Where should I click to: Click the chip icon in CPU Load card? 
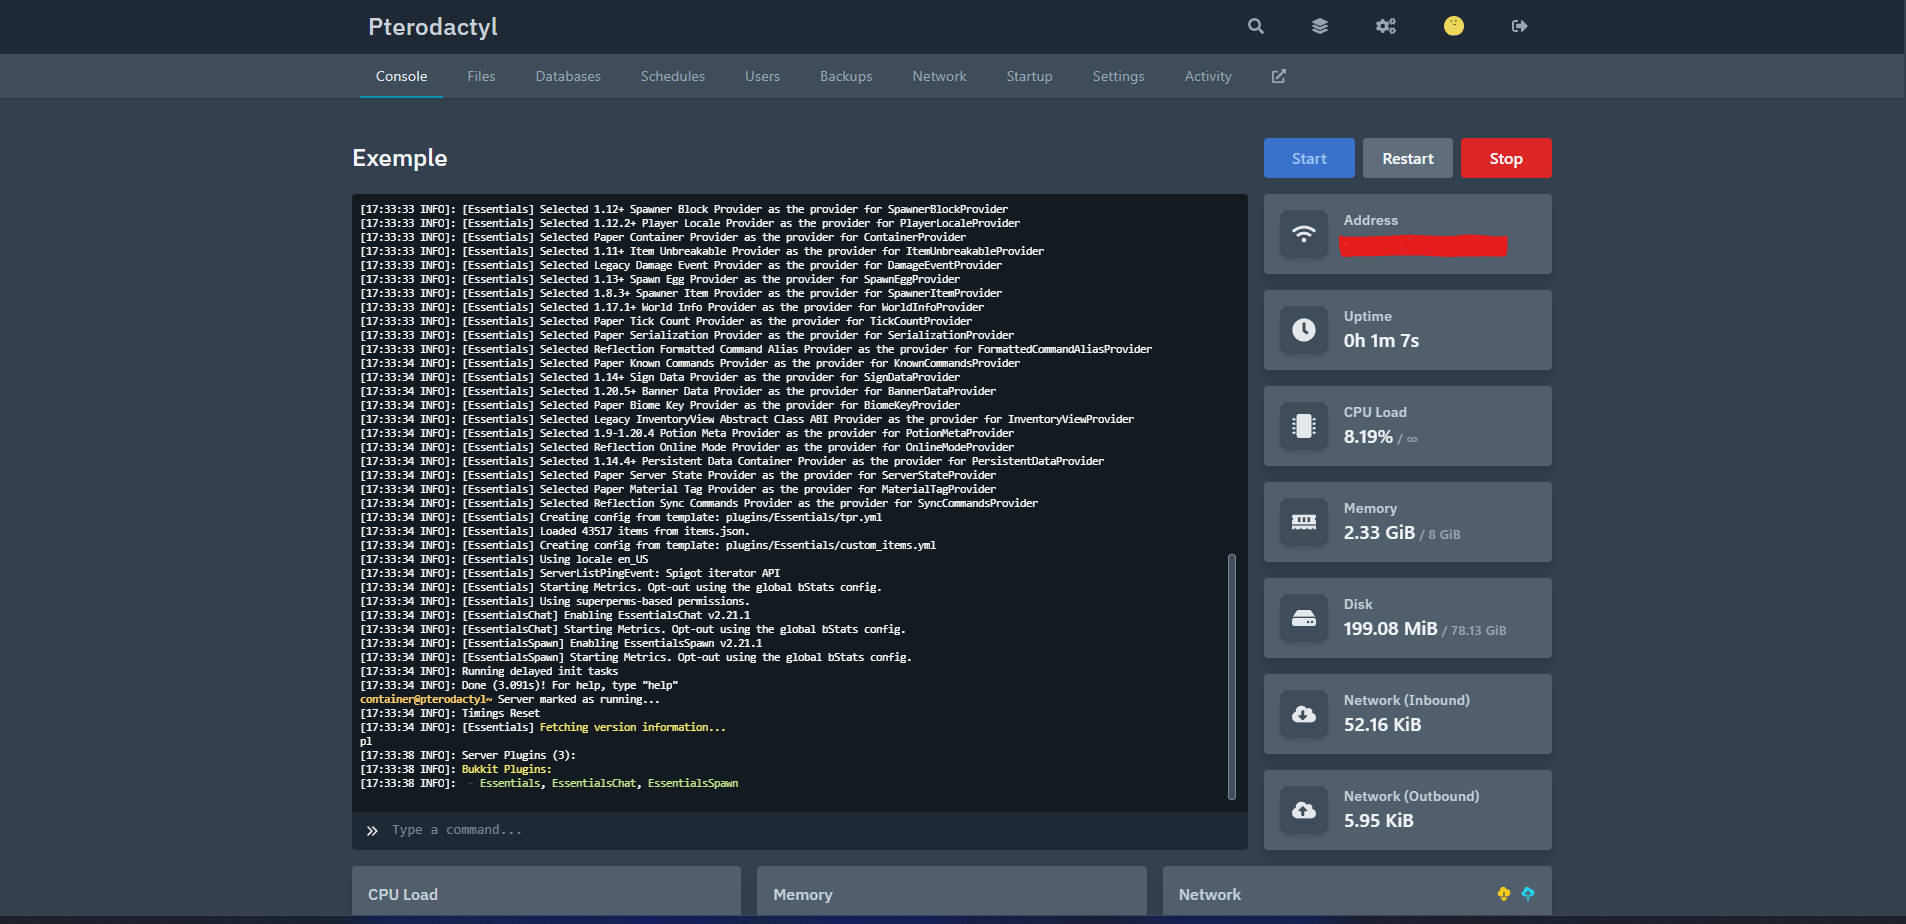coord(1304,426)
